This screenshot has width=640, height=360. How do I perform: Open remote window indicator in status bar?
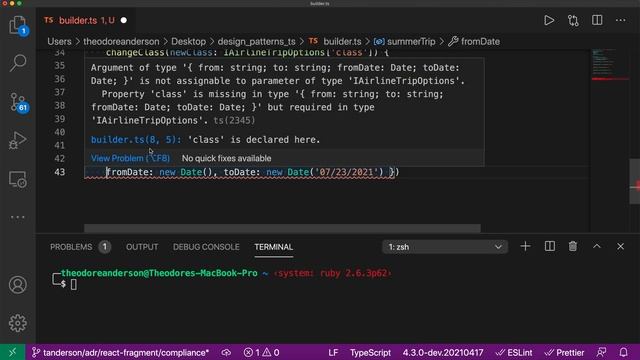click(x=12, y=352)
